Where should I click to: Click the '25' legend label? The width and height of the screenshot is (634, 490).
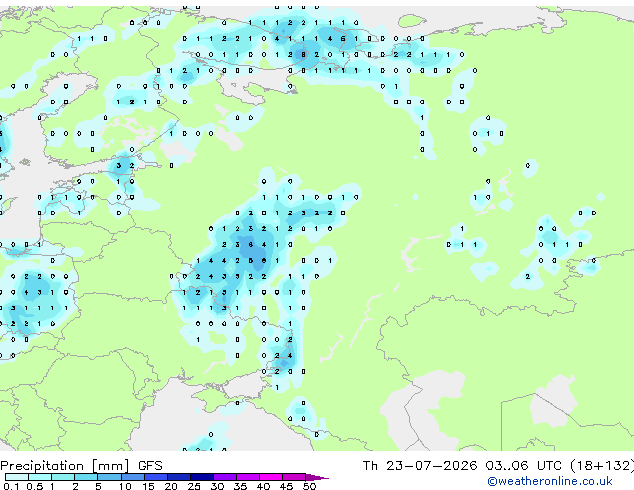click(194, 486)
